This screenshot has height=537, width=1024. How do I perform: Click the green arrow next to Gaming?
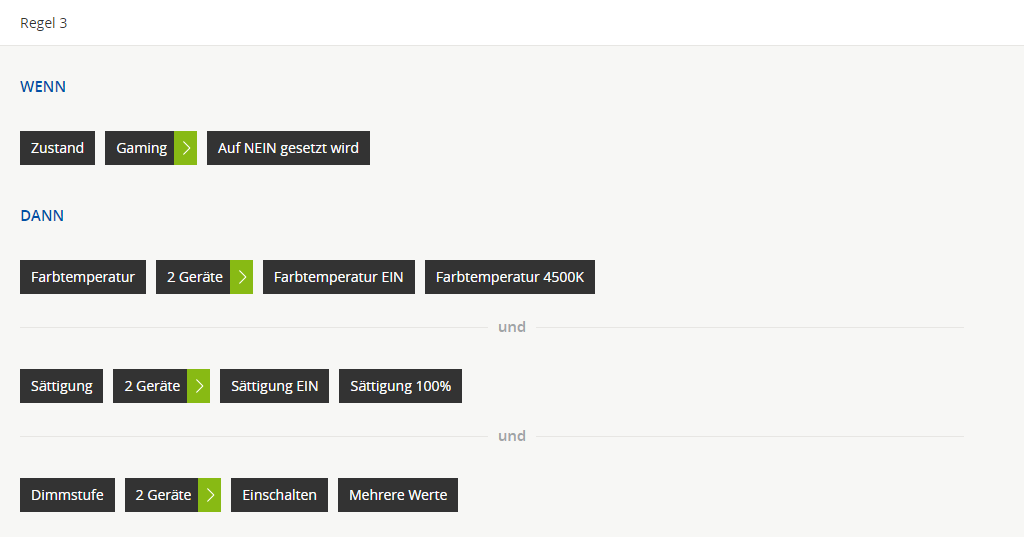pos(186,148)
